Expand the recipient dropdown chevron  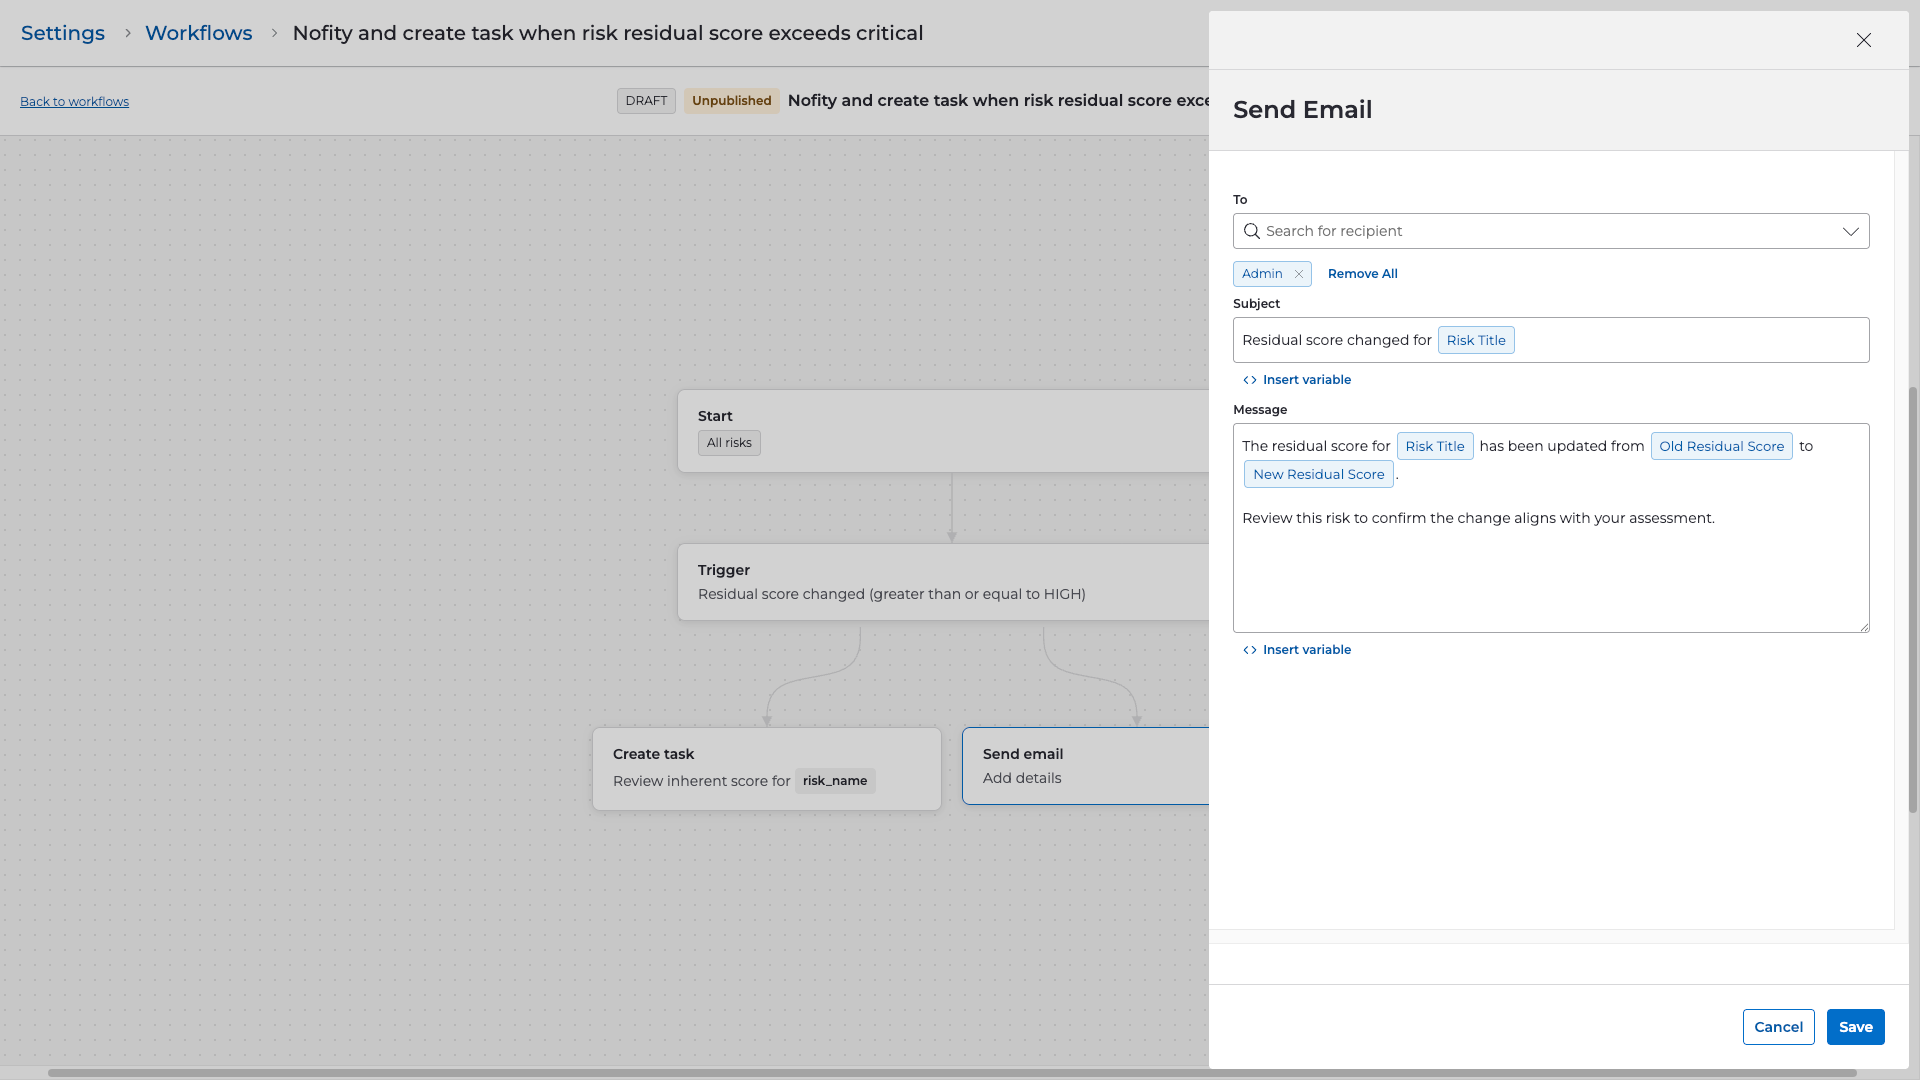click(x=1850, y=231)
